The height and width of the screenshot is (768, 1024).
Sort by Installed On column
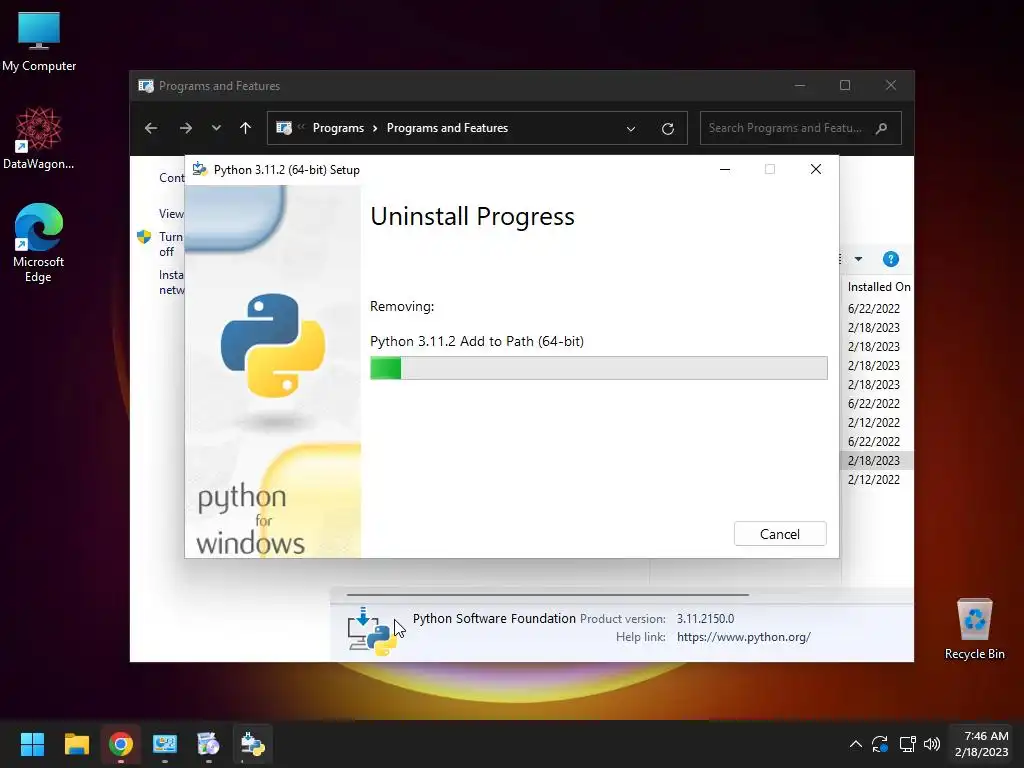[x=878, y=287]
